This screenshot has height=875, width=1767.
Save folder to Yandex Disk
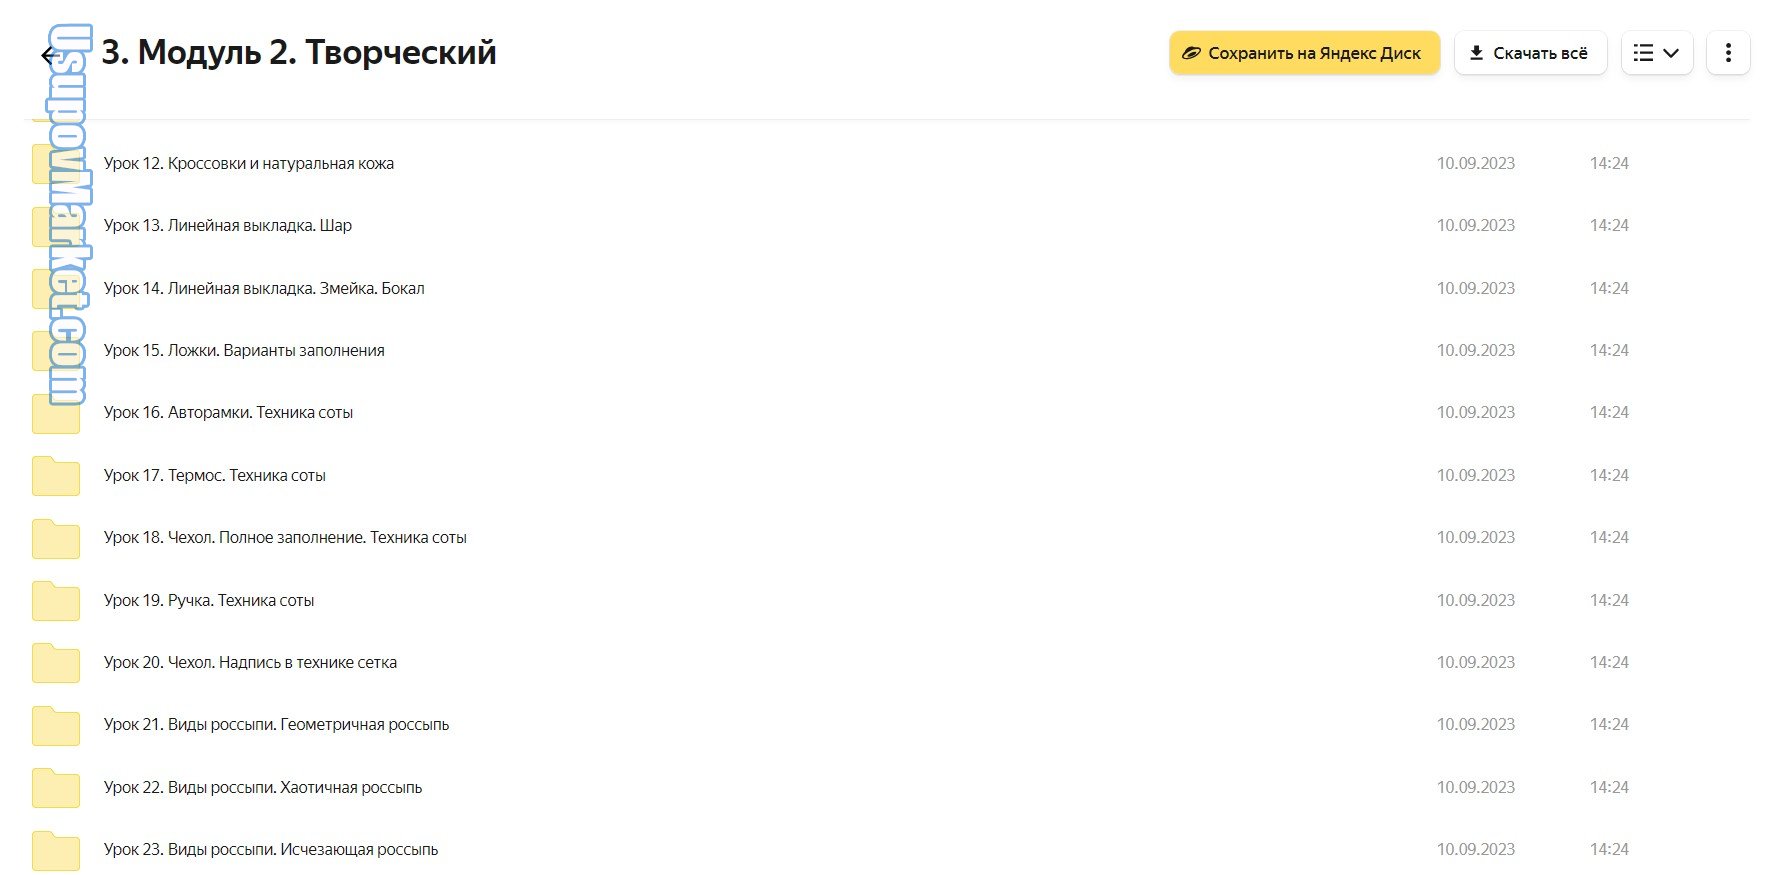tap(1303, 53)
